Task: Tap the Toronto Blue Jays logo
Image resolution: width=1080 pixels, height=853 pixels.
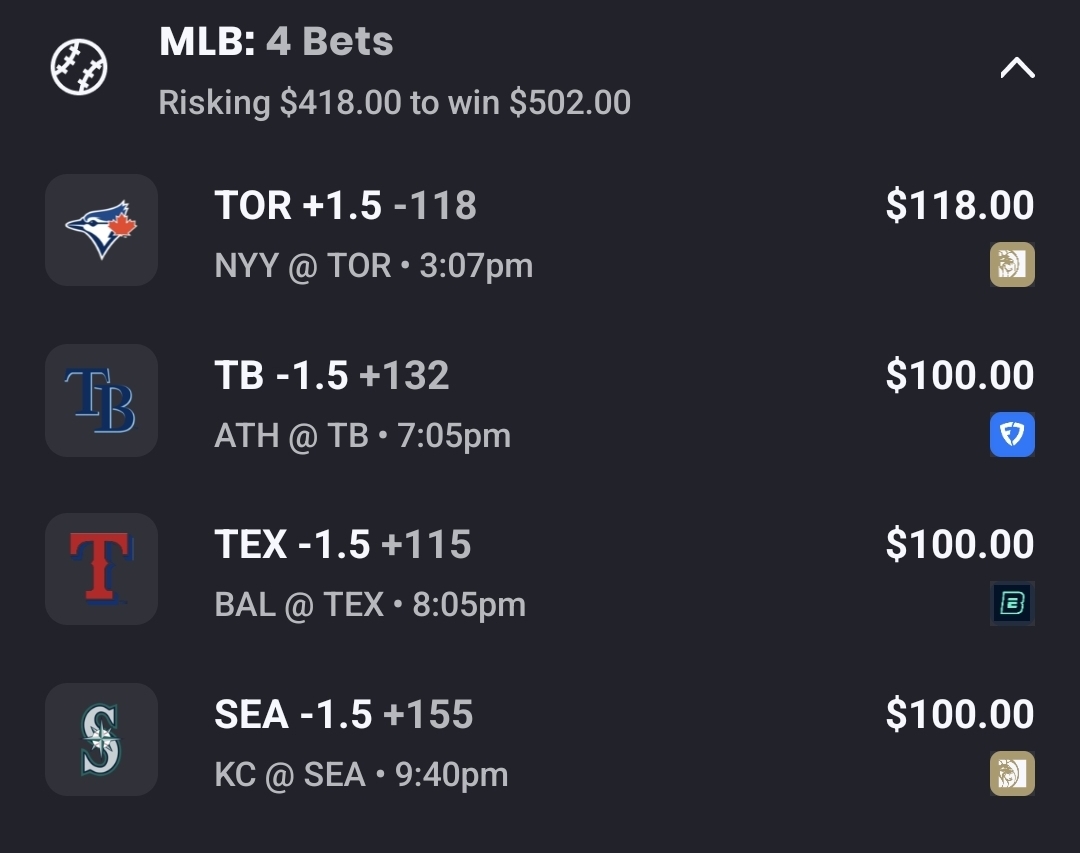Action: pos(101,230)
